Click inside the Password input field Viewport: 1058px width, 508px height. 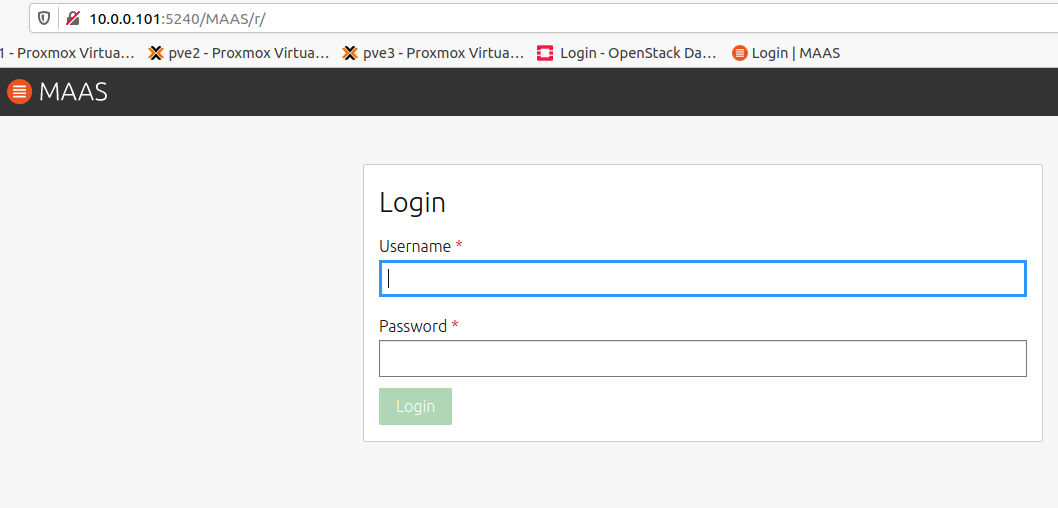702,358
